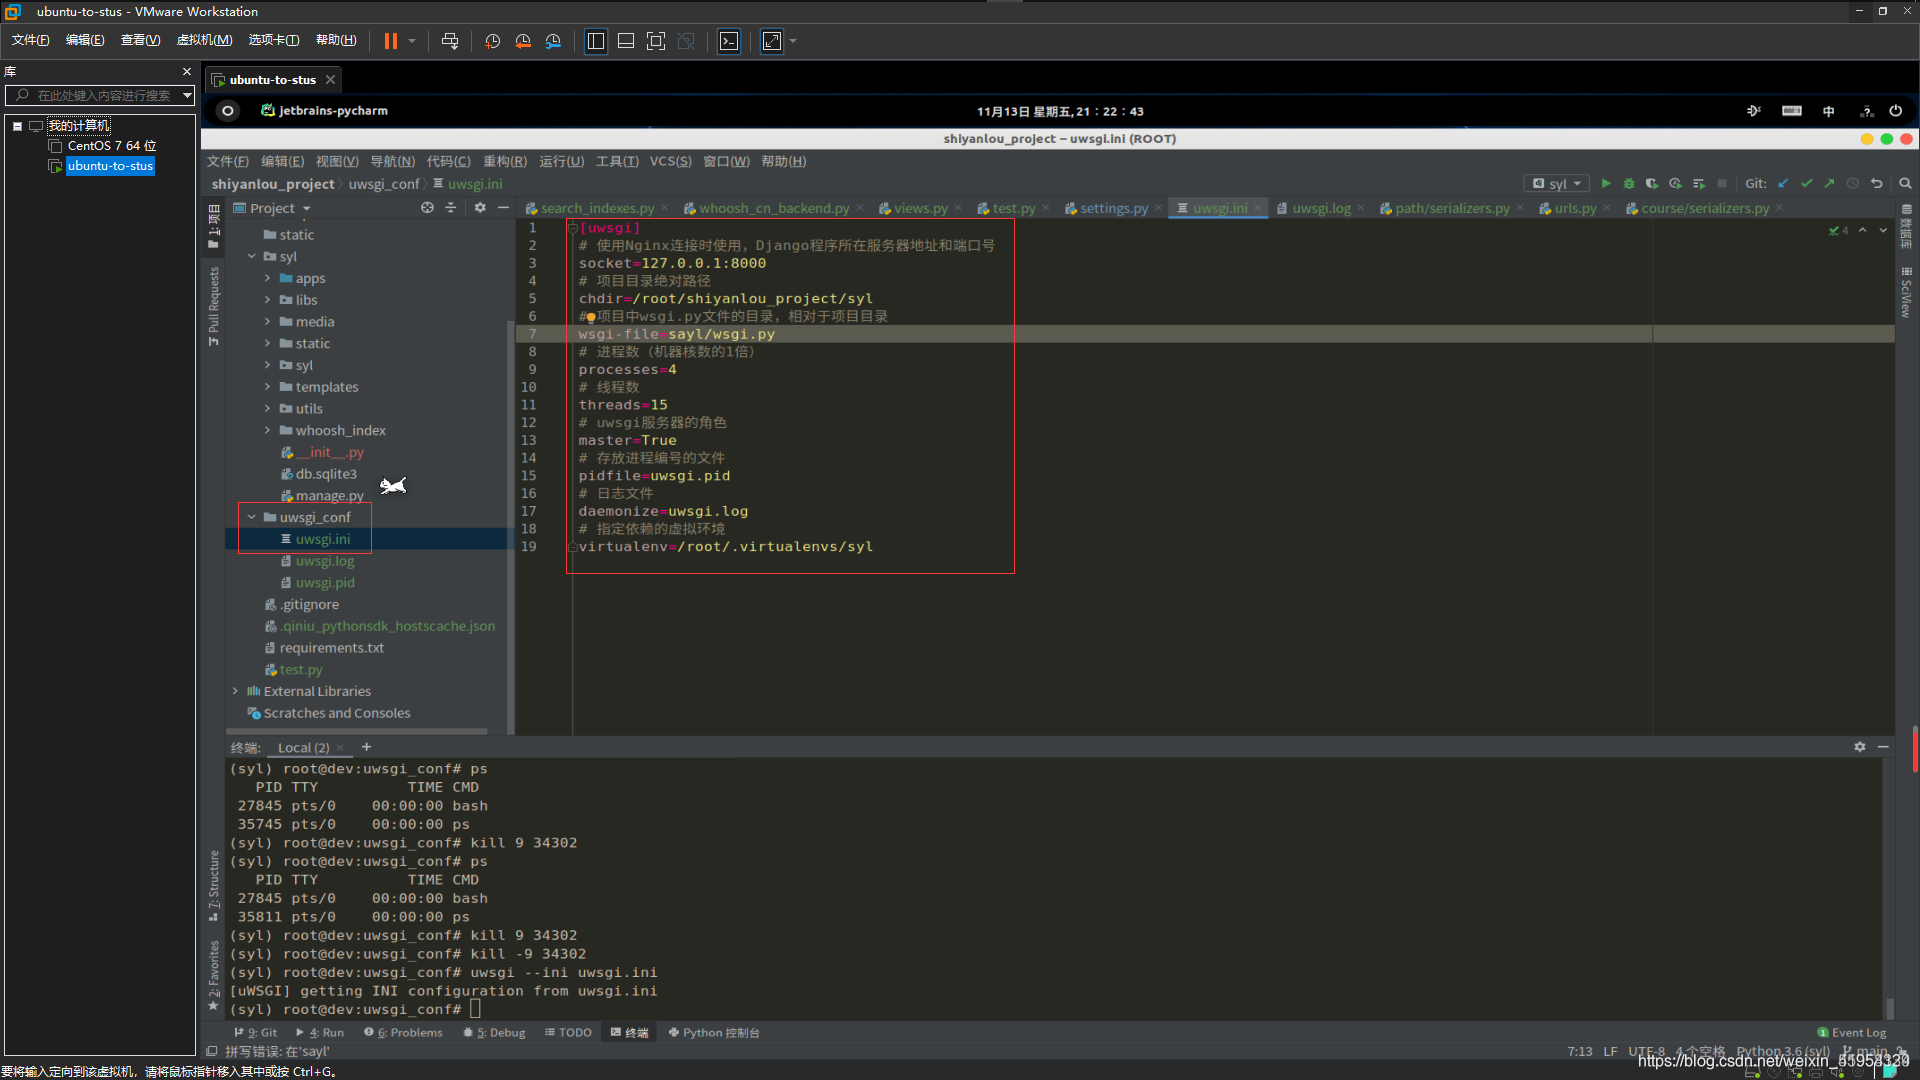Toggle the VM thumbnail bar view
Image resolution: width=1920 pixels, height=1080 pixels.
626,41
